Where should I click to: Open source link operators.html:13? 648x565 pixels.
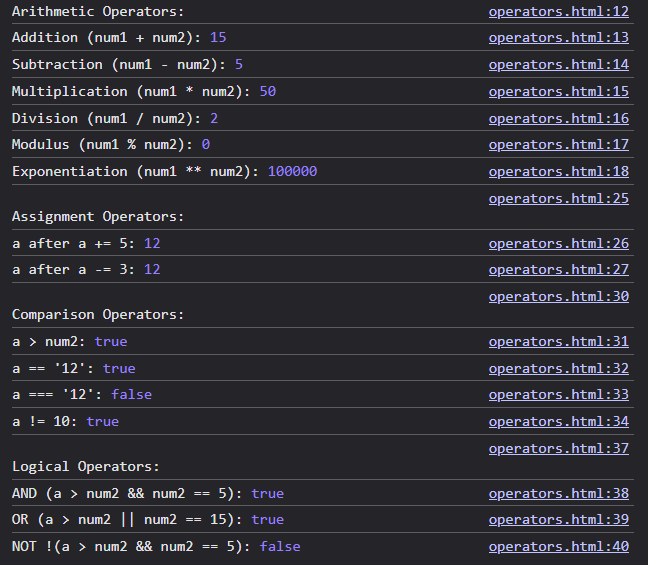[x=559, y=38]
